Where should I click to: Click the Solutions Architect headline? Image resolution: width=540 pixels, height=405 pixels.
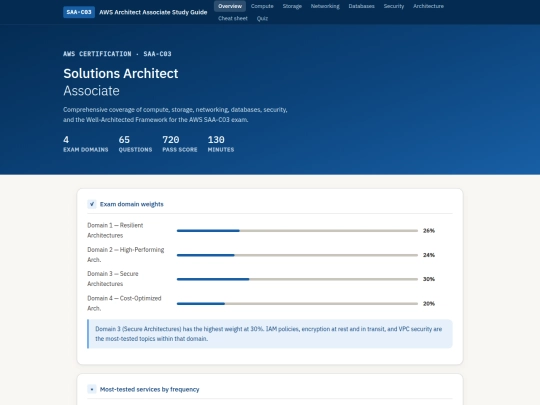[121, 73]
